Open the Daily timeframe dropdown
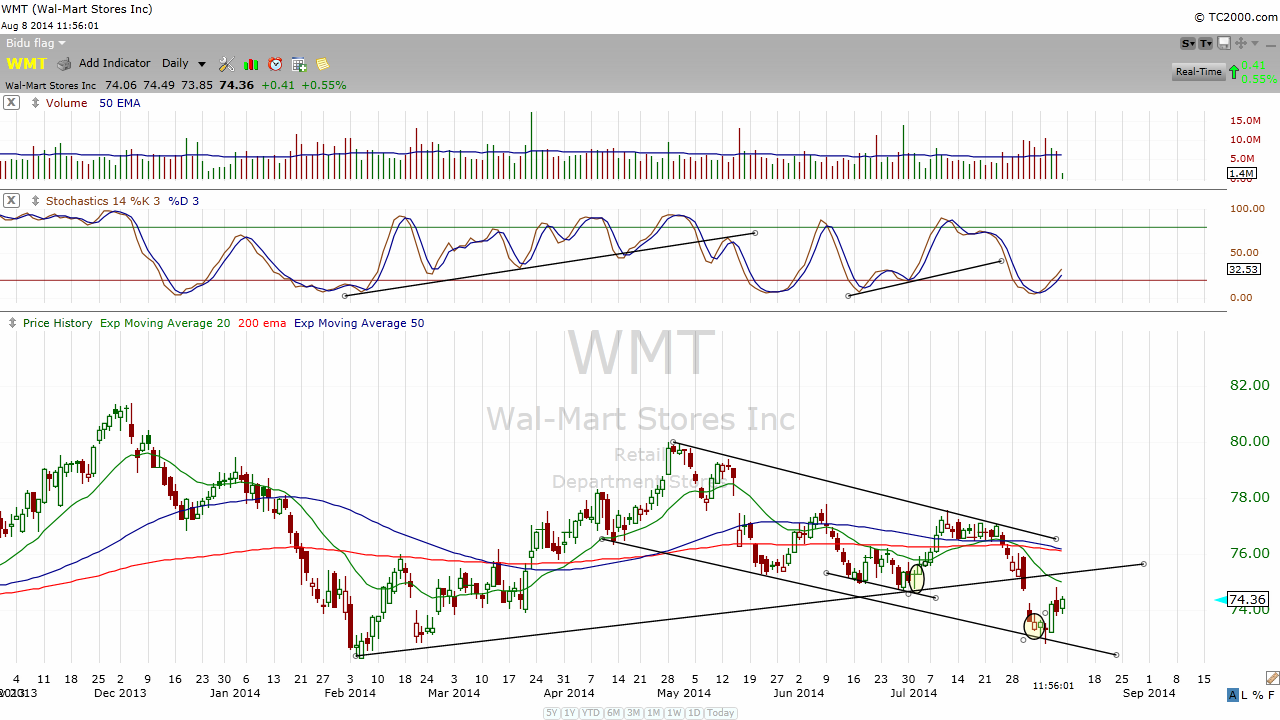Image resolution: width=1280 pixels, height=720 pixels. (184, 64)
